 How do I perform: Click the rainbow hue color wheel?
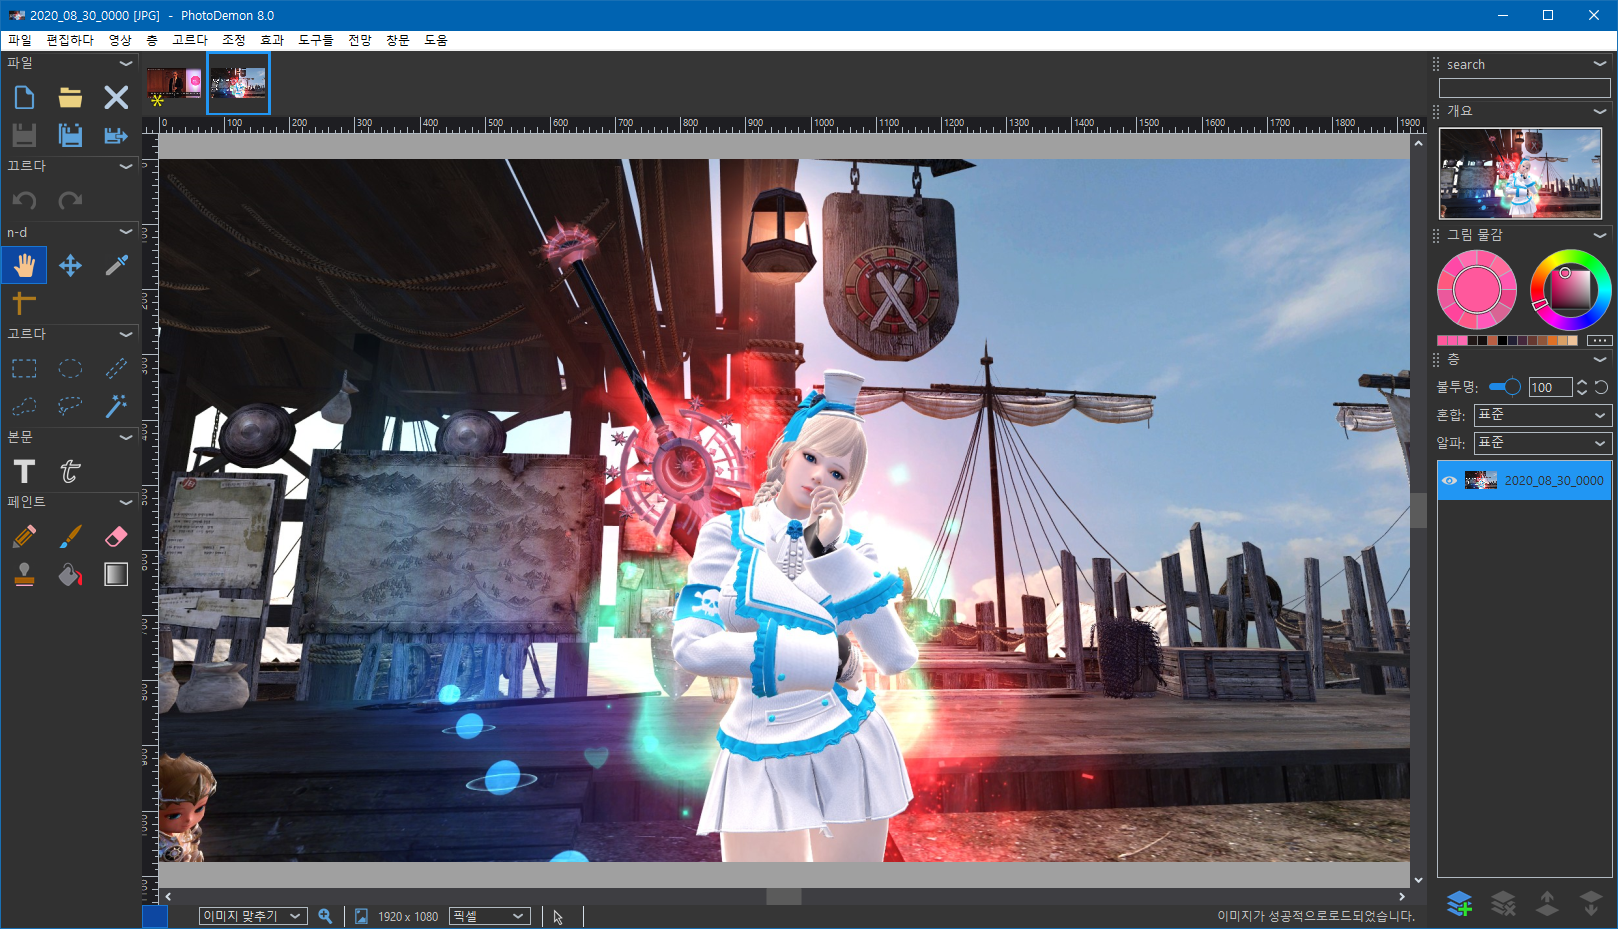[x=1571, y=290]
